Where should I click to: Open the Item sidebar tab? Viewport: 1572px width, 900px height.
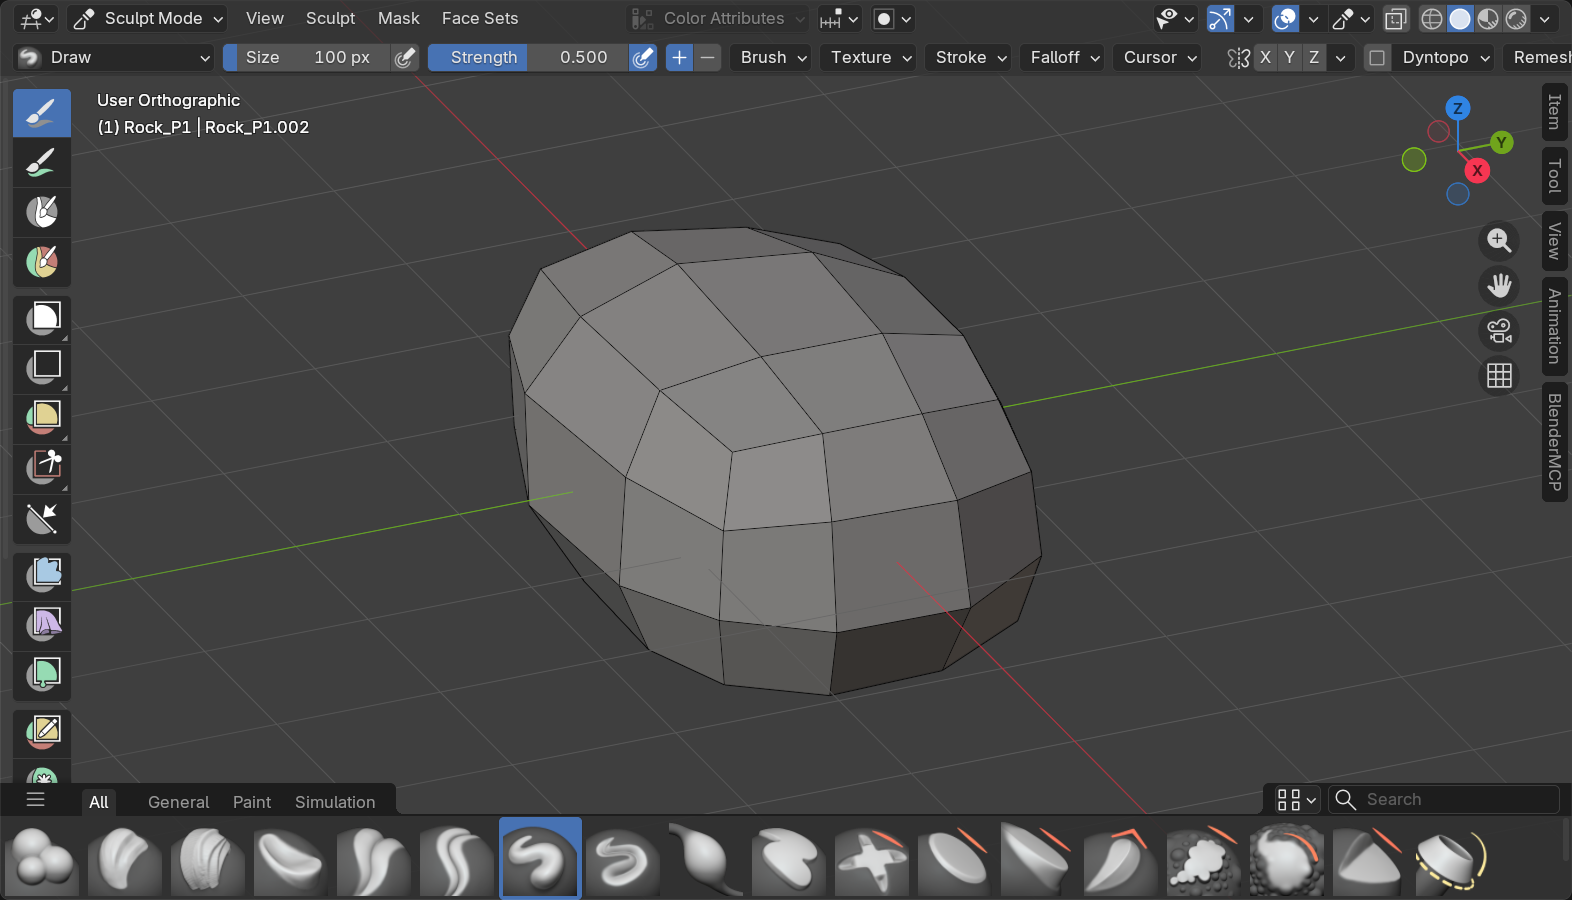tap(1554, 112)
